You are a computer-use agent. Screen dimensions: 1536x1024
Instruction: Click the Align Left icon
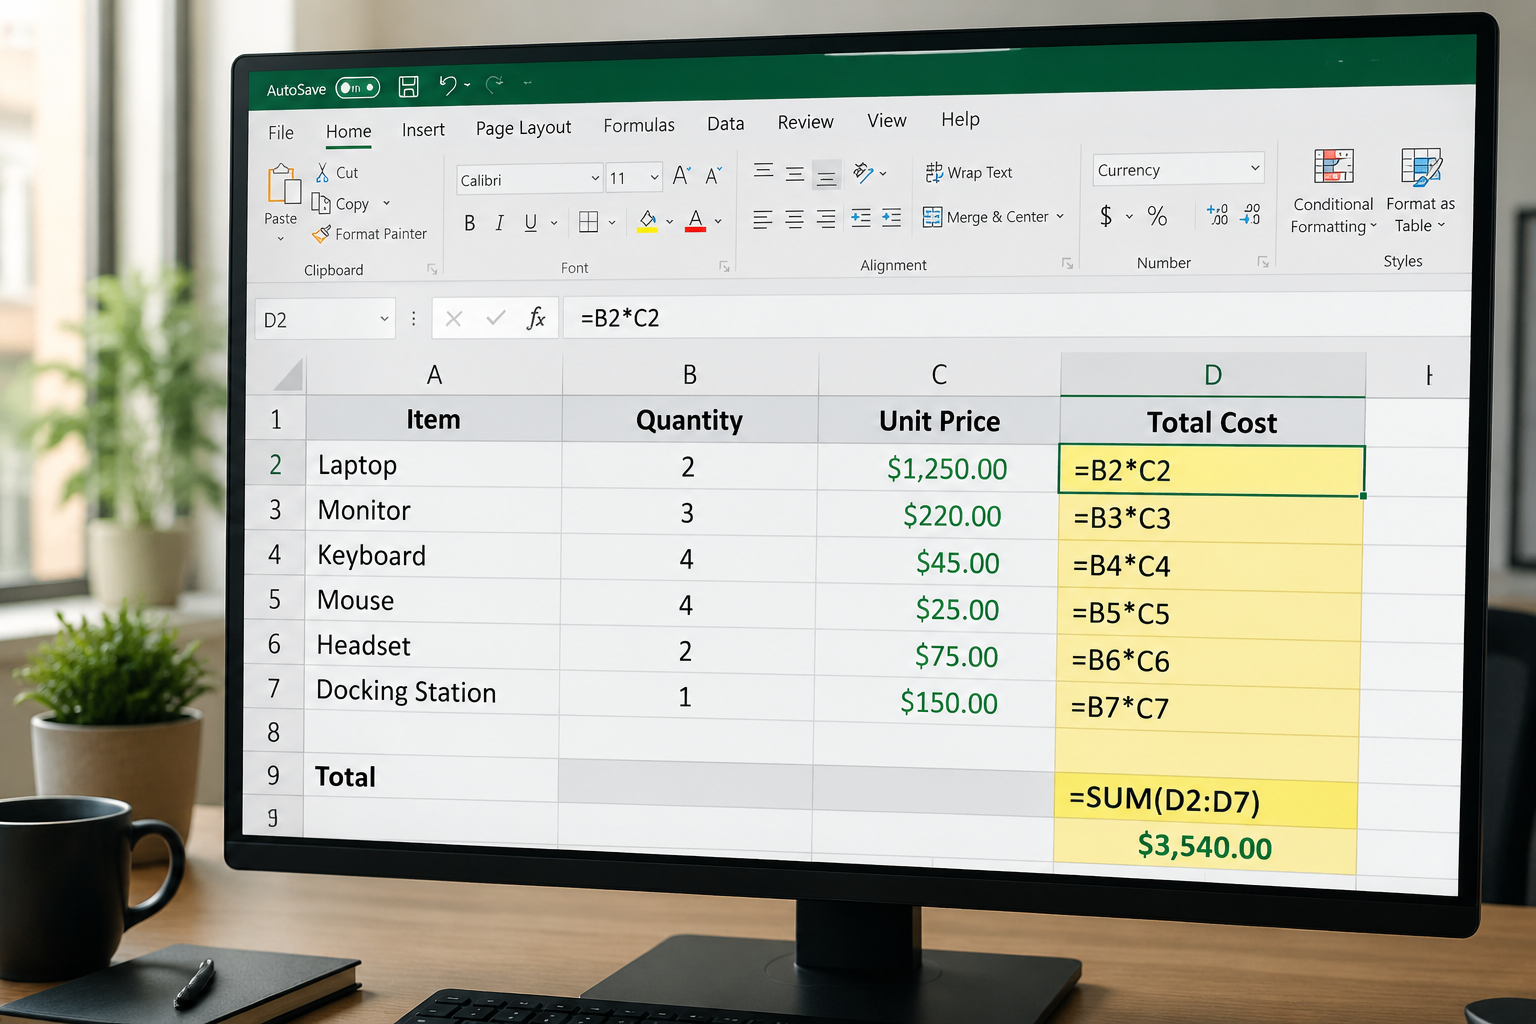coord(762,219)
